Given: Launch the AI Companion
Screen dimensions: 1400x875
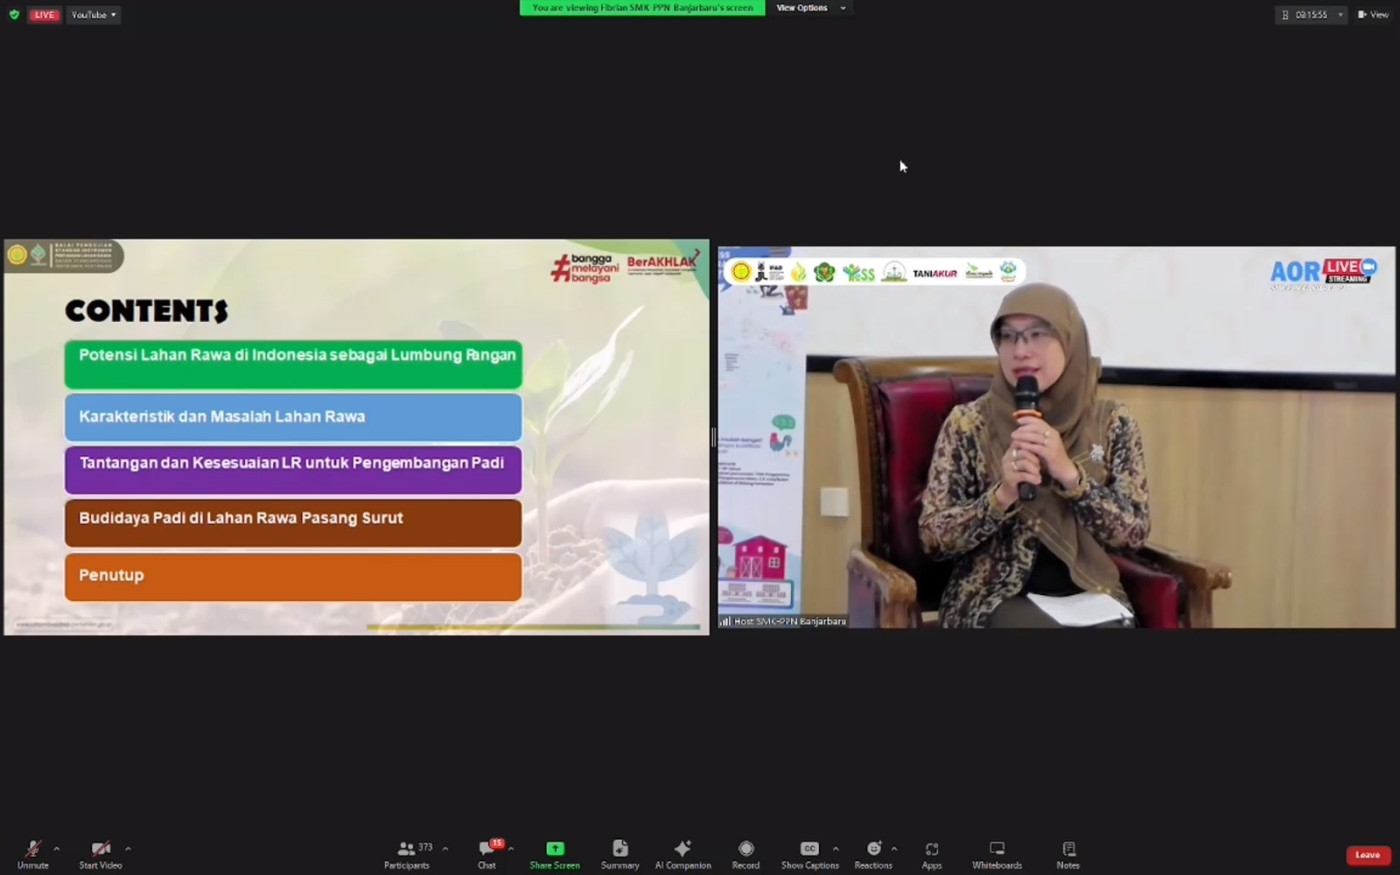Looking at the screenshot, I should click(x=683, y=849).
